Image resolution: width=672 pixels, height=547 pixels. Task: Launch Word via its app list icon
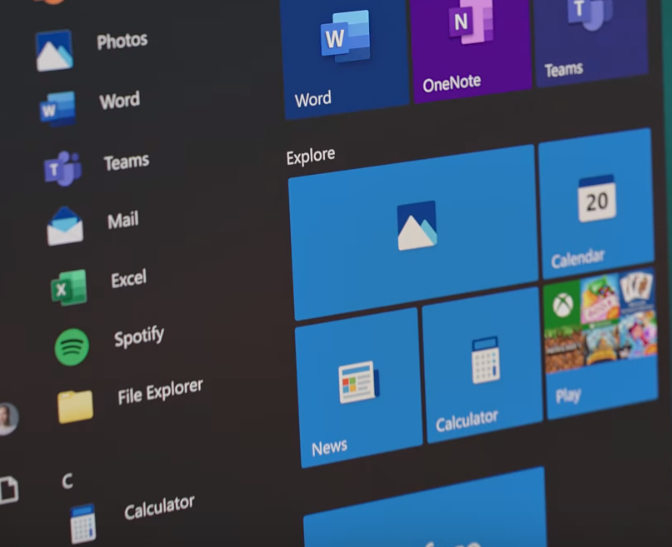pyautogui.click(x=58, y=108)
